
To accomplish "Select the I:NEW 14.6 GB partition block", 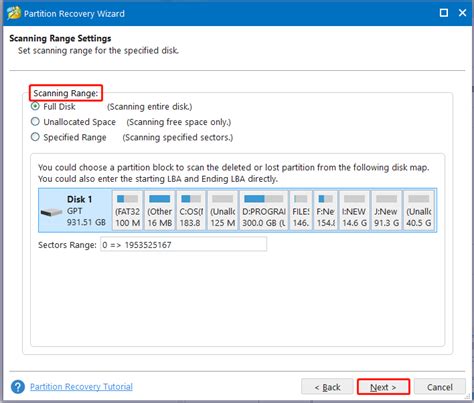I will coord(354,210).
